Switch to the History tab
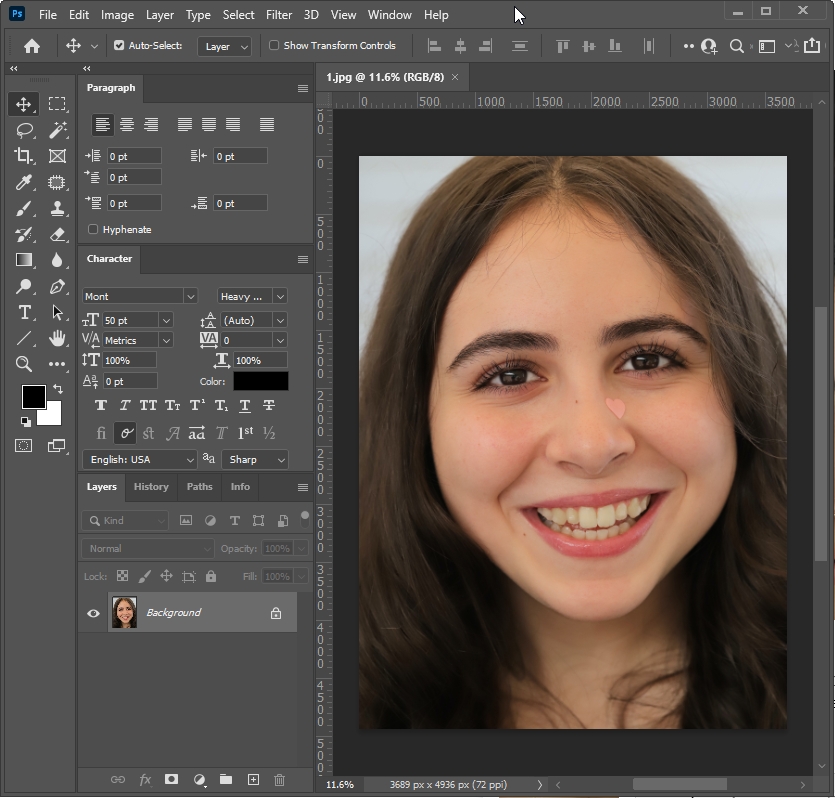835x798 pixels. 151,487
